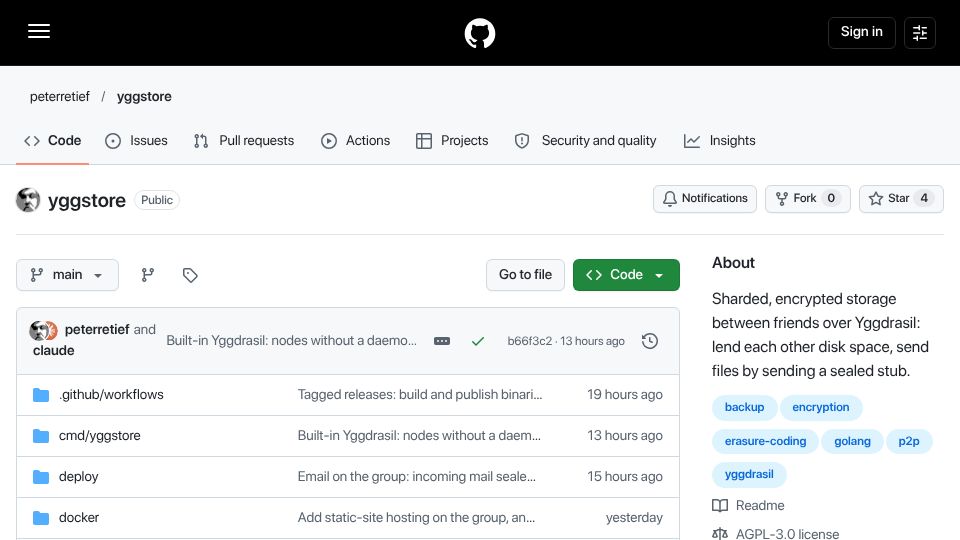The height and width of the screenshot is (540, 960).
Task: Open the docker folder
Action: tap(79, 518)
